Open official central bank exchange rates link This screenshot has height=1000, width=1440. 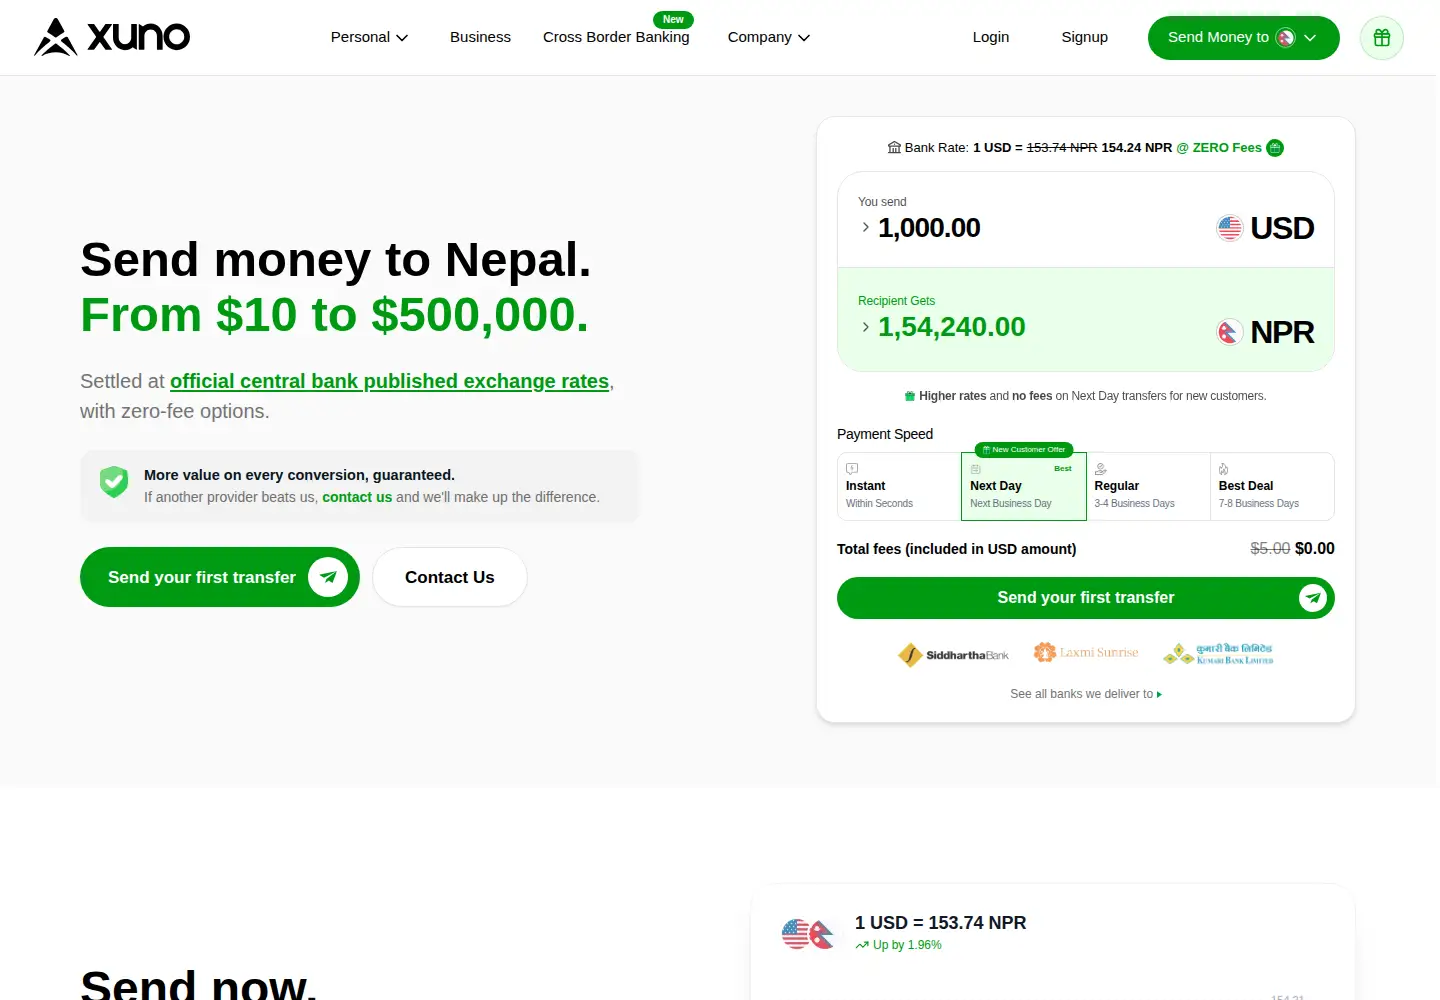(389, 381)
